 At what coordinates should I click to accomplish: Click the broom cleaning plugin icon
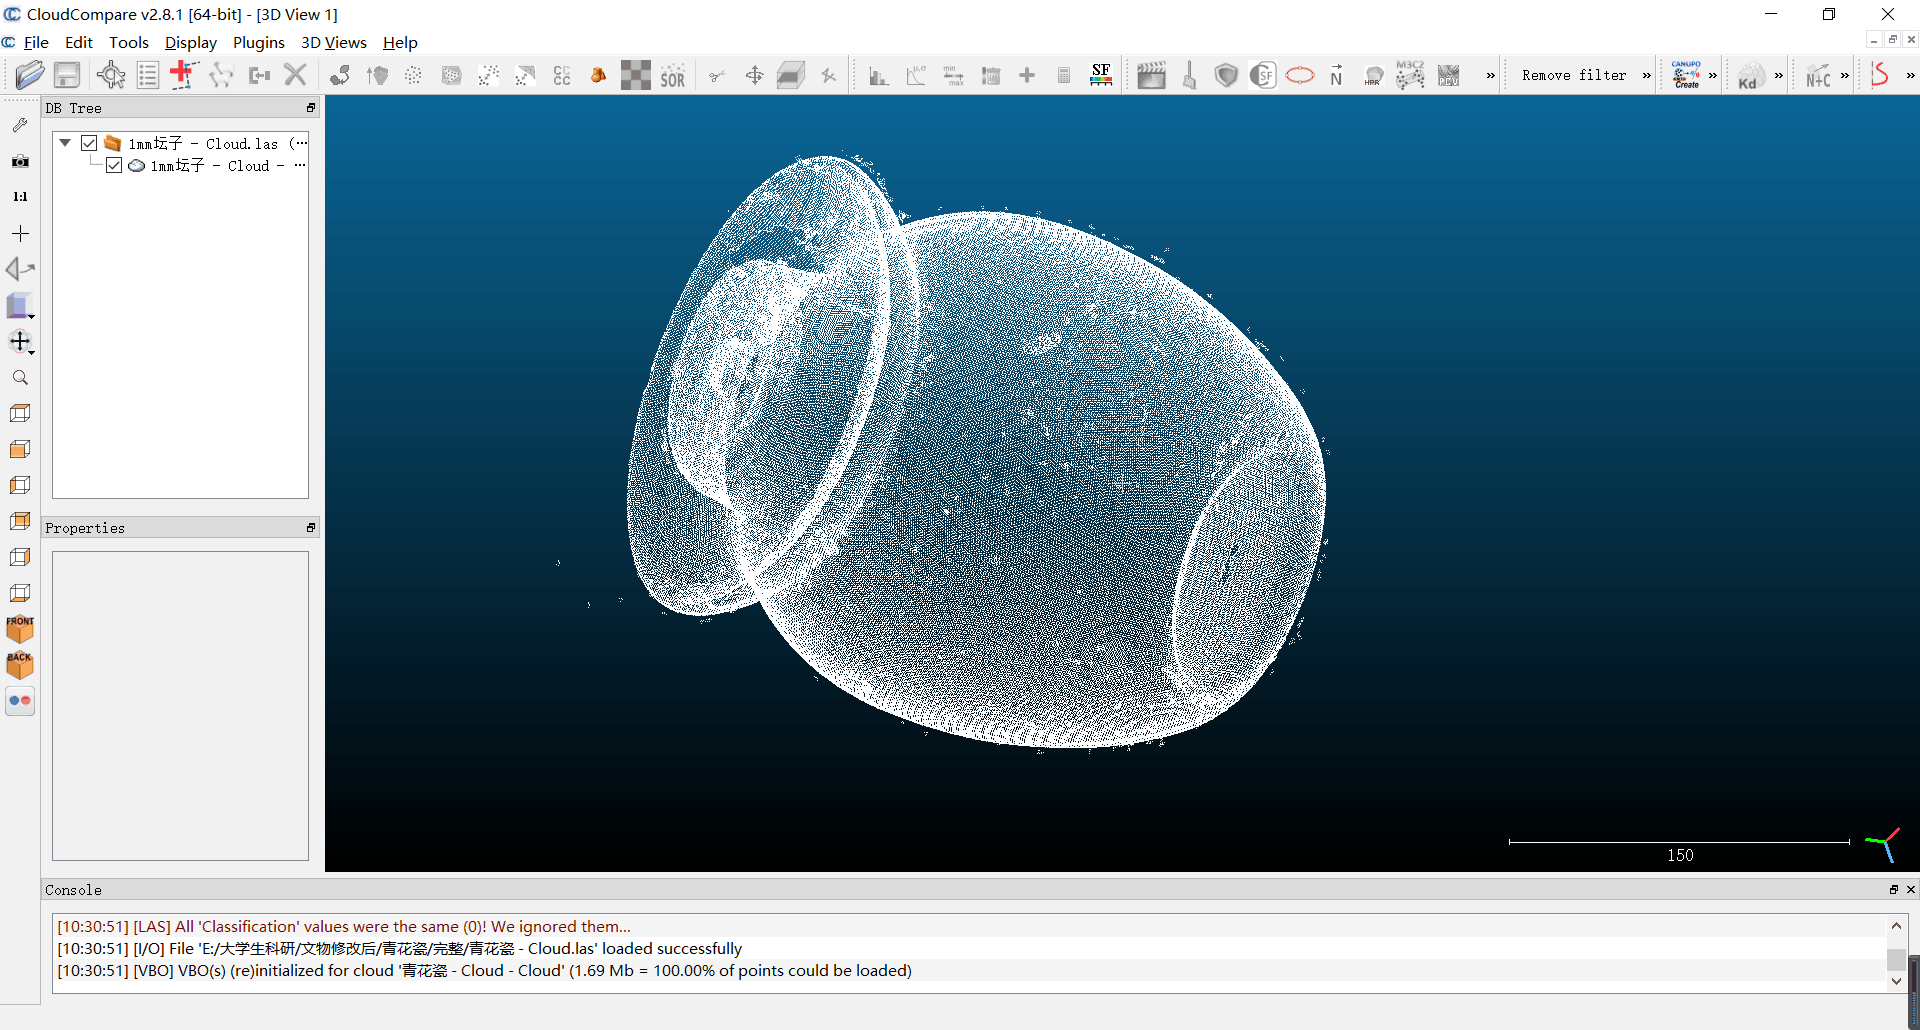click(x=1189, y=75)
